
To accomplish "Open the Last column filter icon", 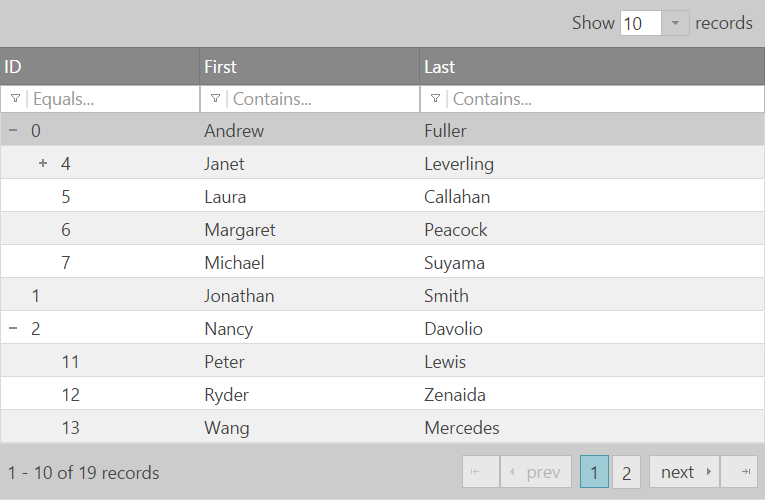I will tap(436, 99).
